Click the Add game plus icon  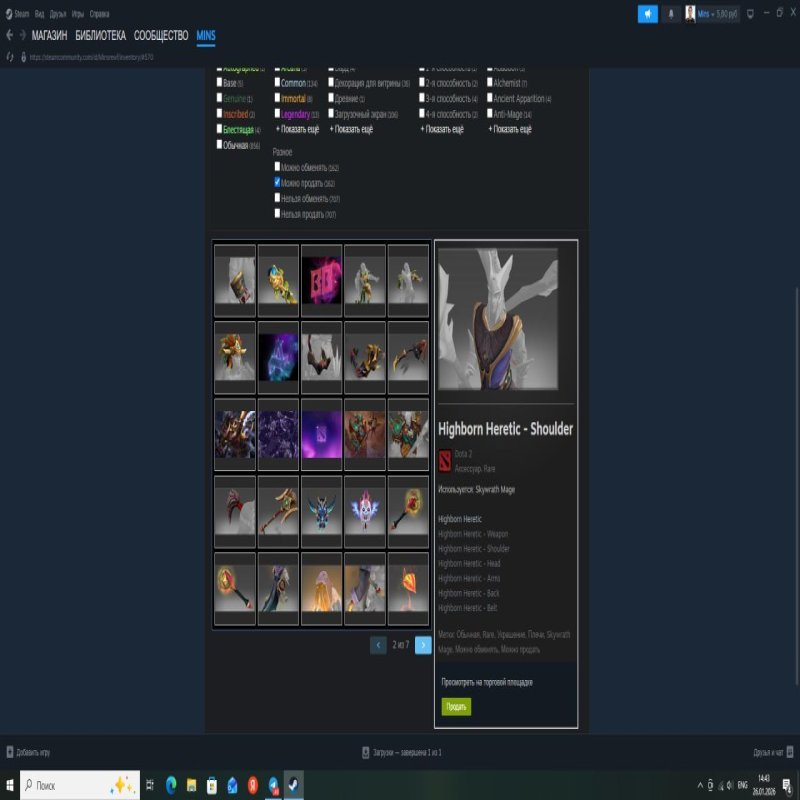click(x=10, y=752)
